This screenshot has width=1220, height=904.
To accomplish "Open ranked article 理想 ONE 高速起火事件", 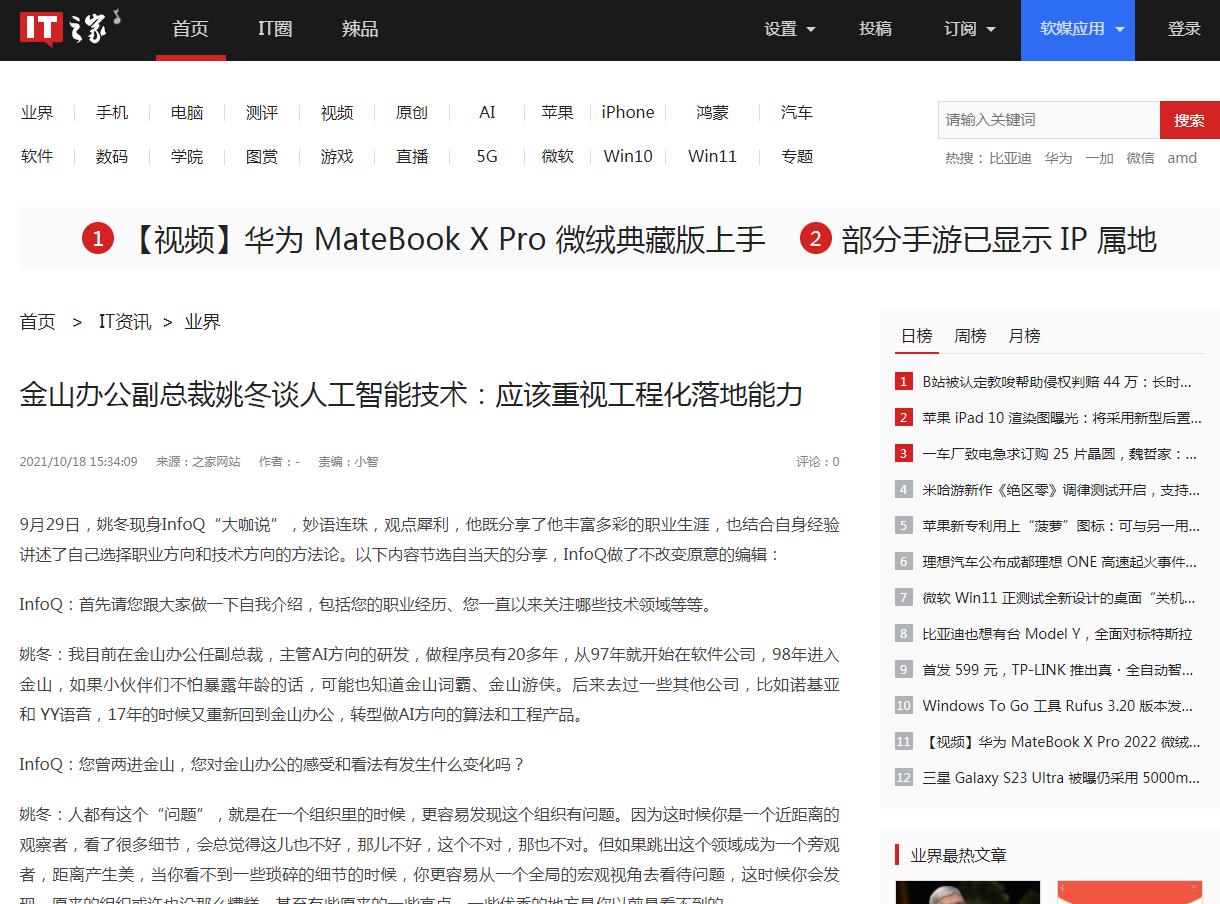I will coord(1060,562).
